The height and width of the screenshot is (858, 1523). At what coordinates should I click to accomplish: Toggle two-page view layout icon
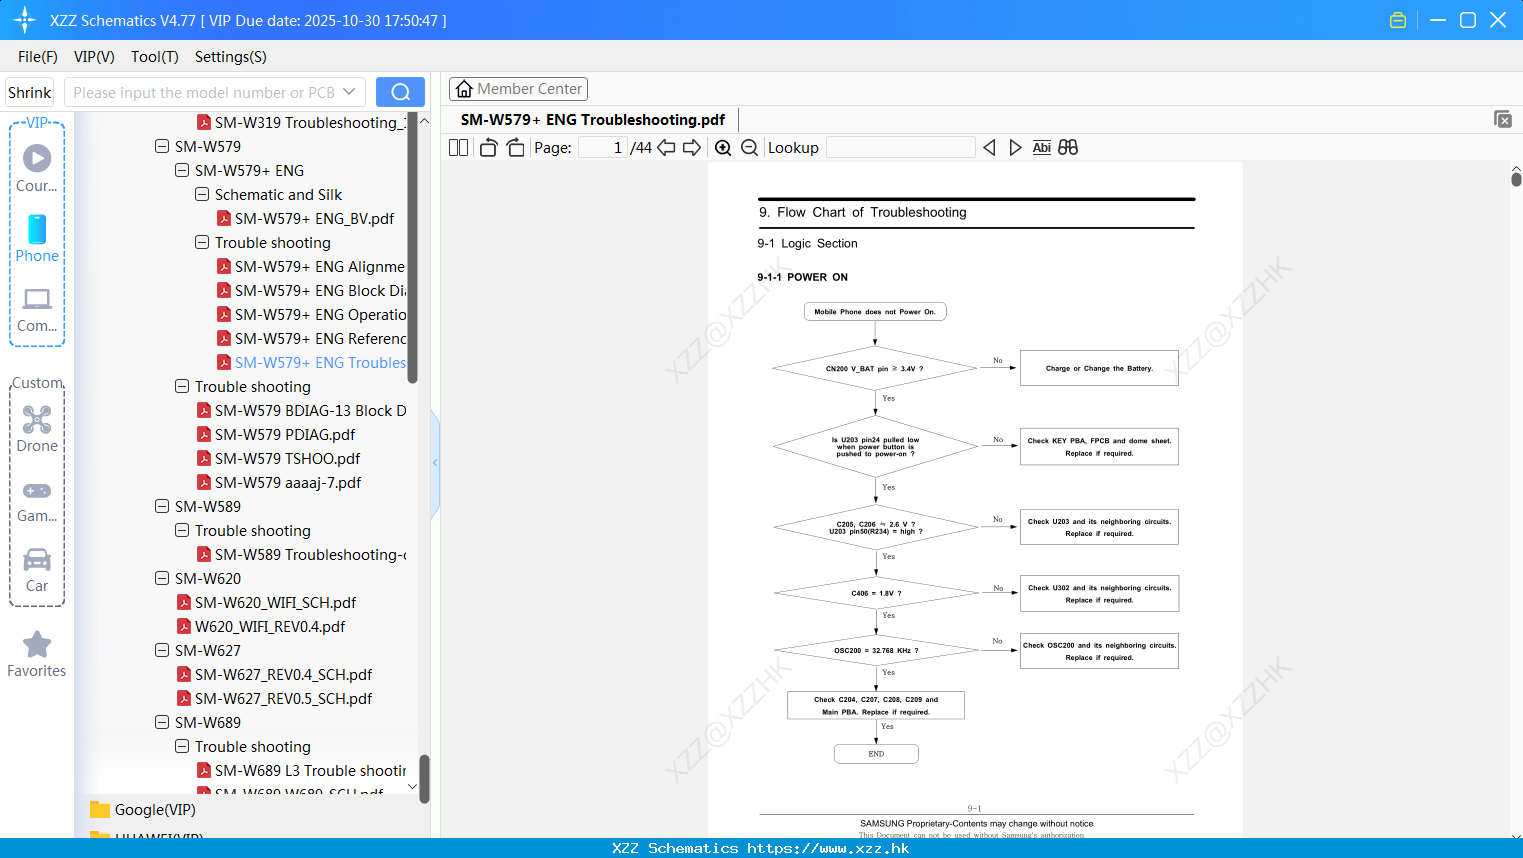coord(458,148)
